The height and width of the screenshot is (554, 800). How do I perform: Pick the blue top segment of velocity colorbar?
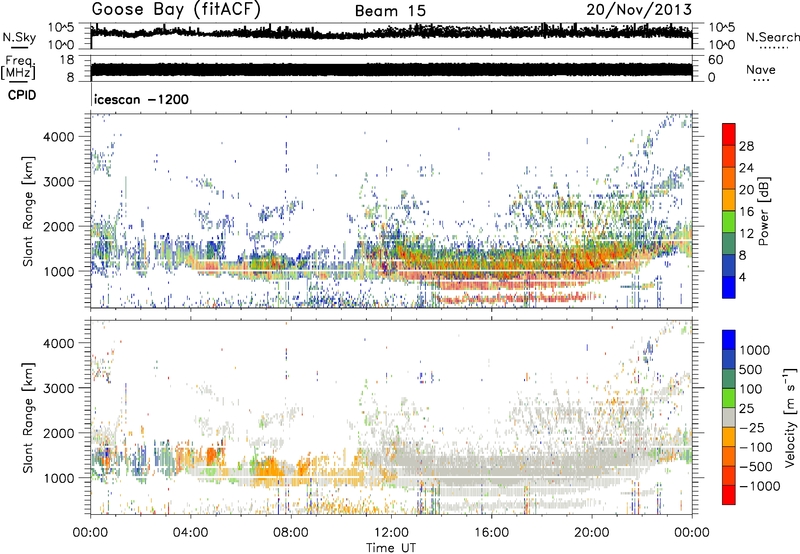click(x=729, y=340)
